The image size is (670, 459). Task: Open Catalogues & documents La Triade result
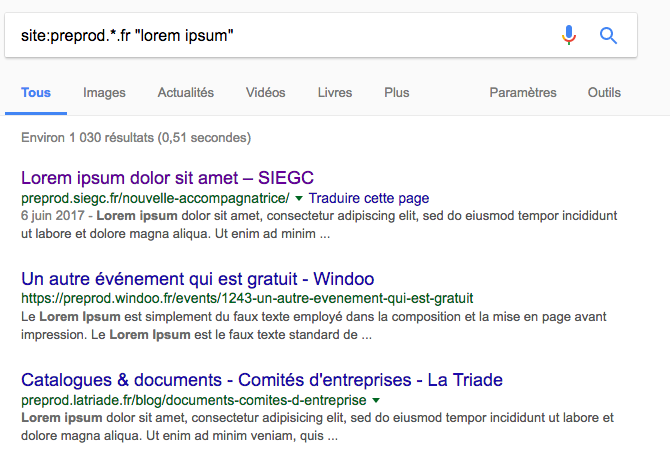pyautogui.click(x=262, y=380)
